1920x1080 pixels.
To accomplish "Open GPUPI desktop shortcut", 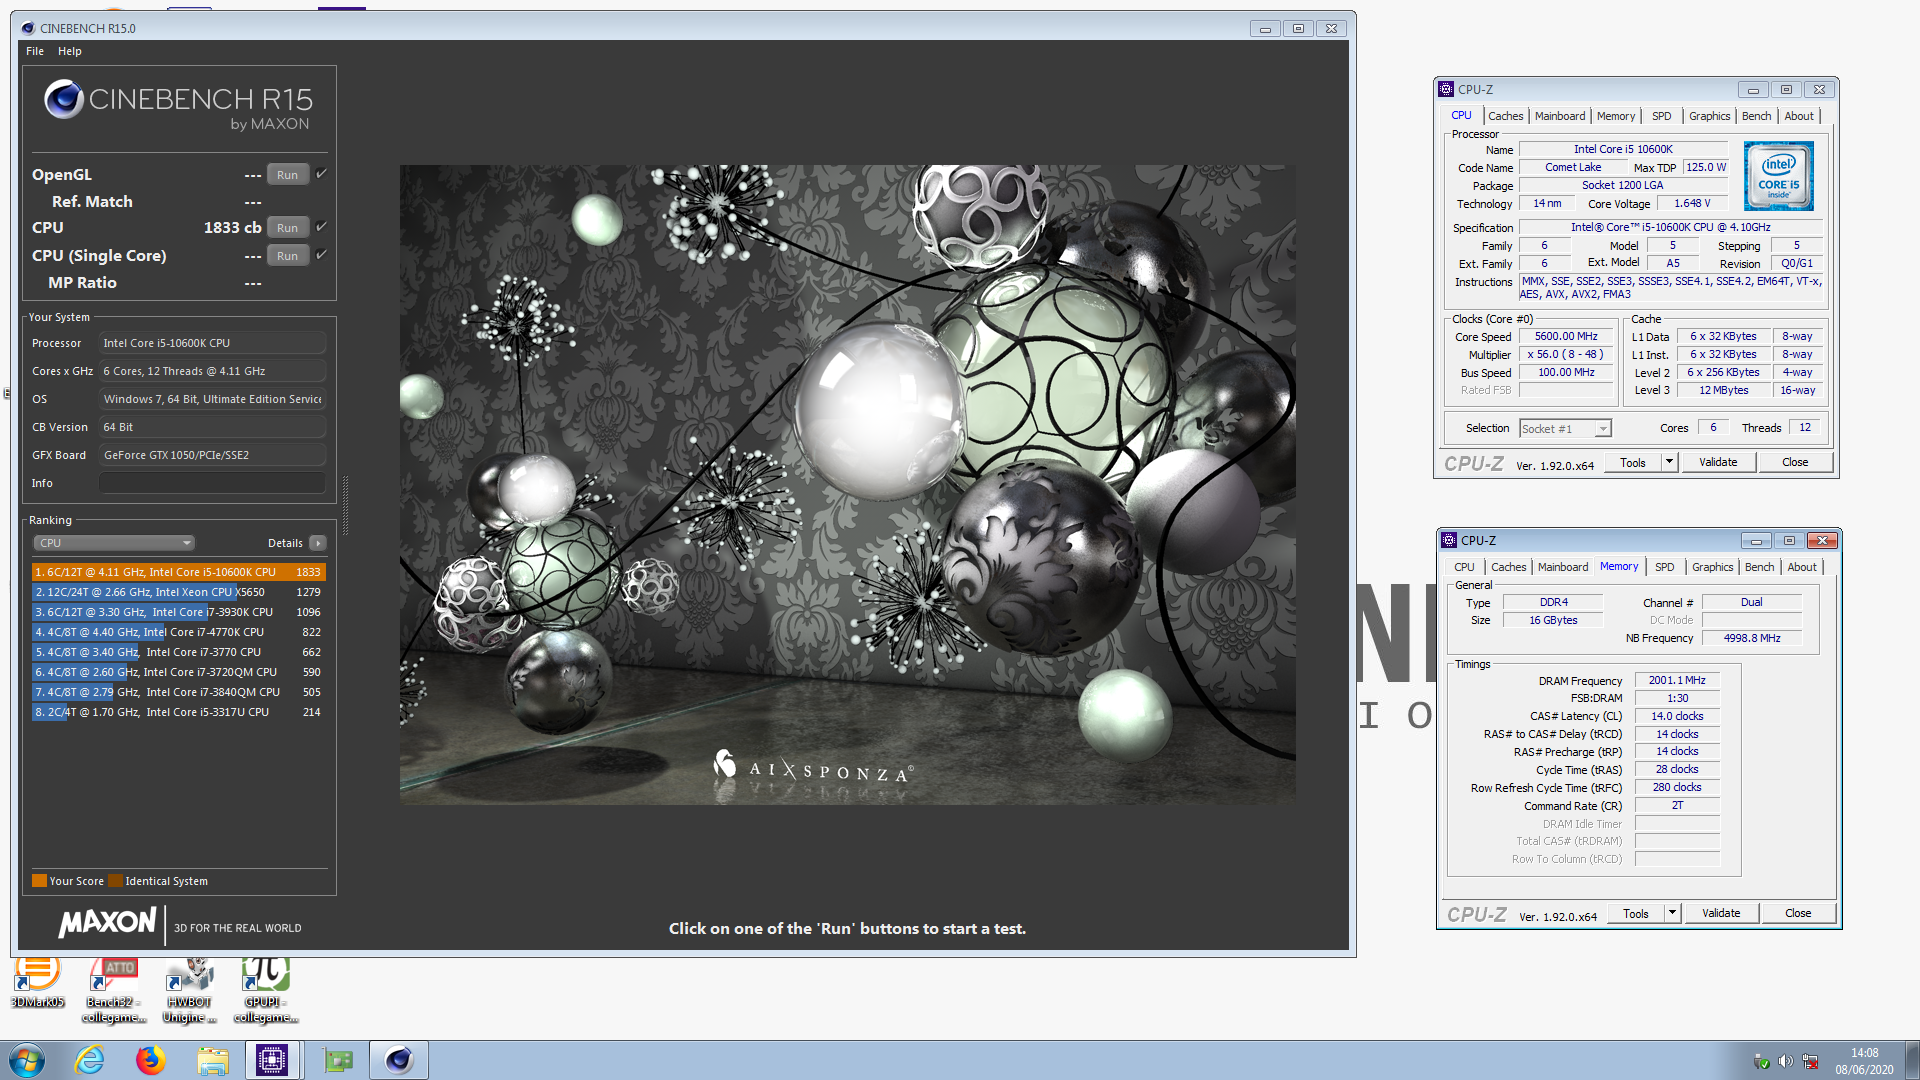I will [x=265, y=990].
